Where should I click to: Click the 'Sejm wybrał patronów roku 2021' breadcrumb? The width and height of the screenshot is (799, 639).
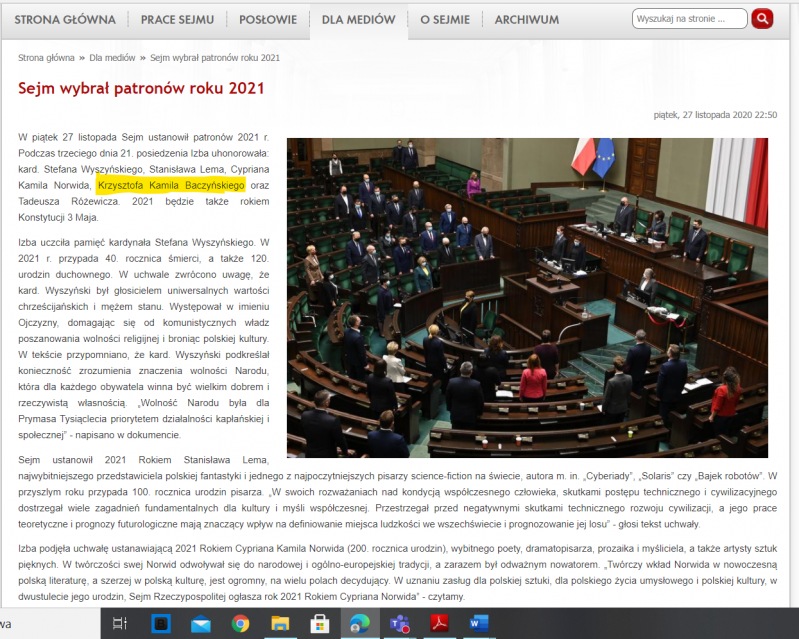[215, 58]
